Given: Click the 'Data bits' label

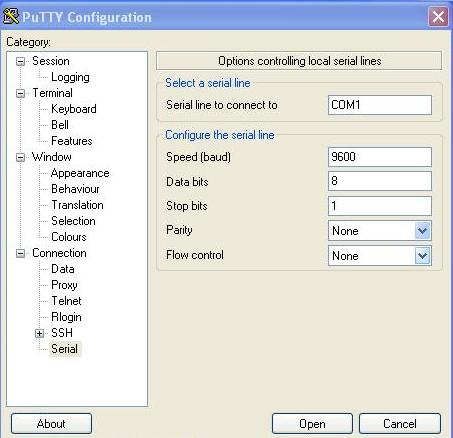Looking at the screenshot, I should (187, 182).
